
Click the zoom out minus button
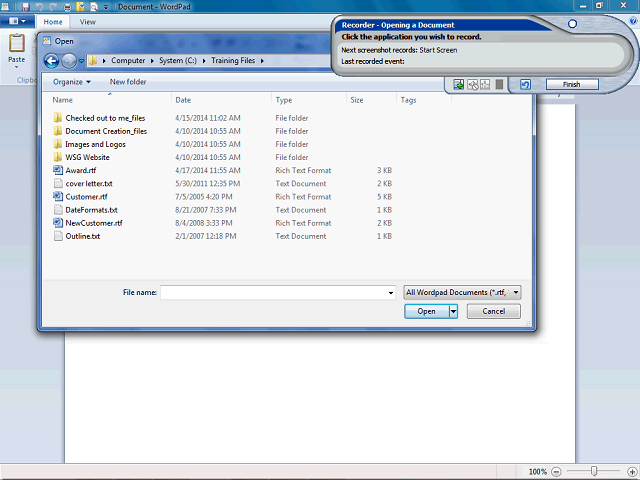[556, 472]
